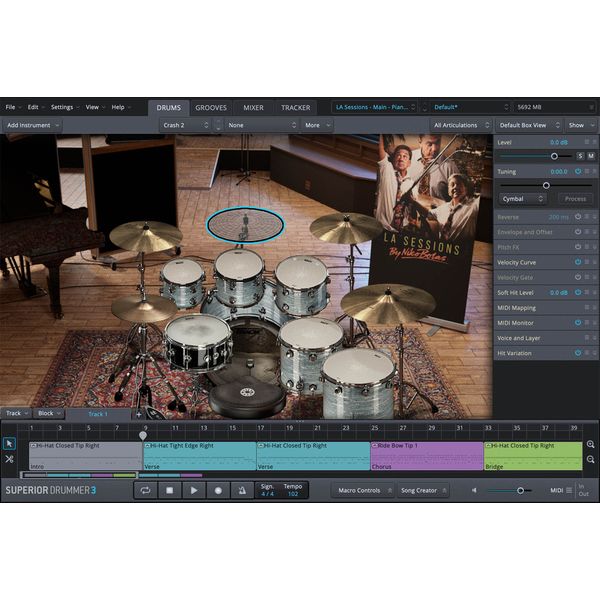Select the Track 1 tab
Screen dimensions: 600x600
click(x=98, y=414)
